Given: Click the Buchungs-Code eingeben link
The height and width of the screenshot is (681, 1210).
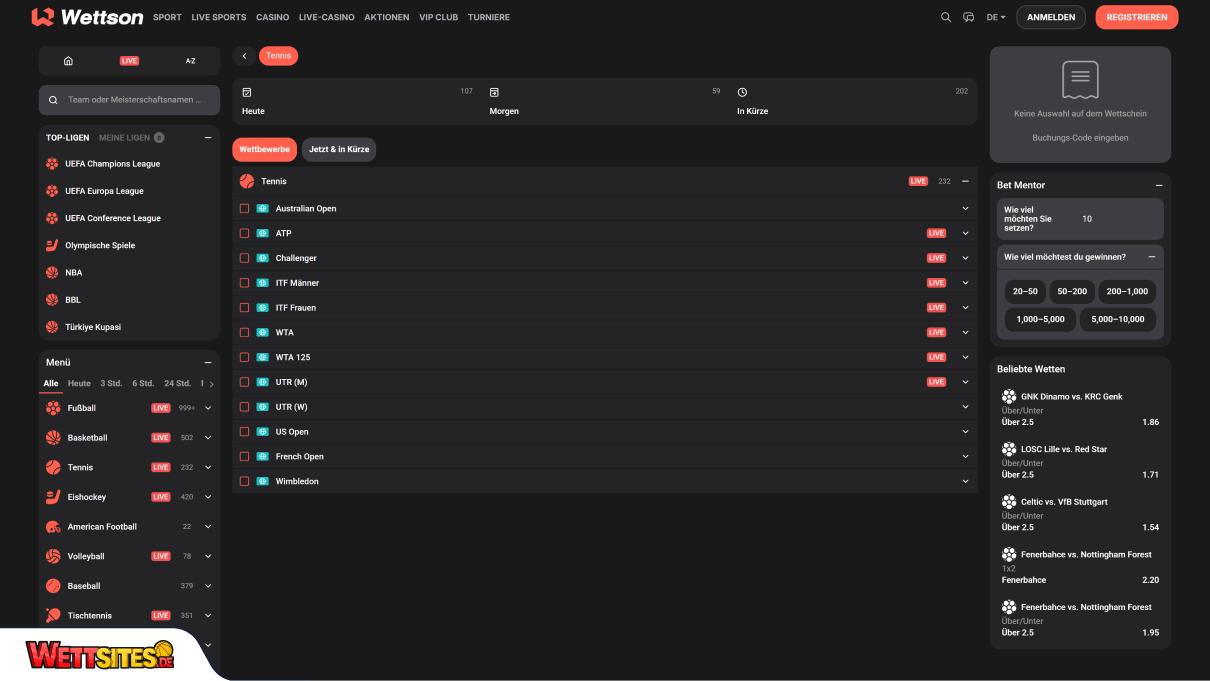Looking at the screenshot, I should point(1080,138).
